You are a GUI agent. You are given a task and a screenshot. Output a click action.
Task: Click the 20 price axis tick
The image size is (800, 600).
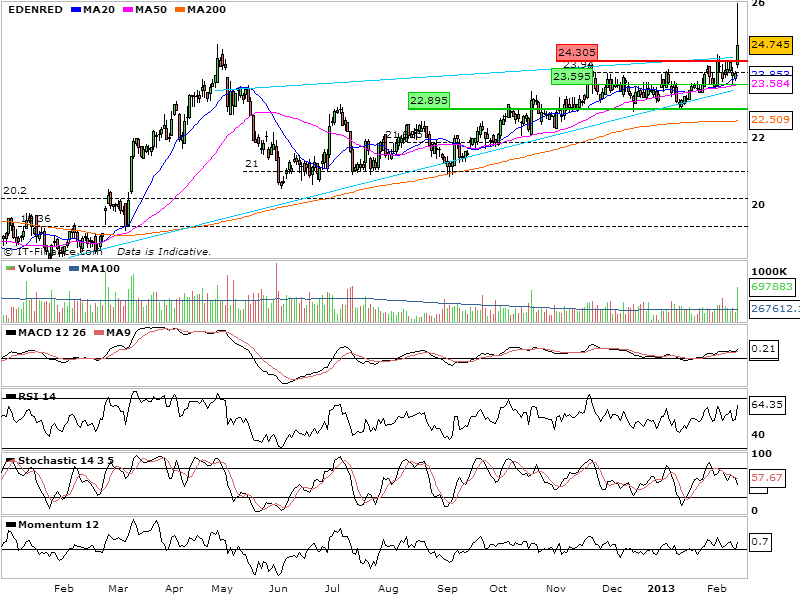tap(758, 204)
